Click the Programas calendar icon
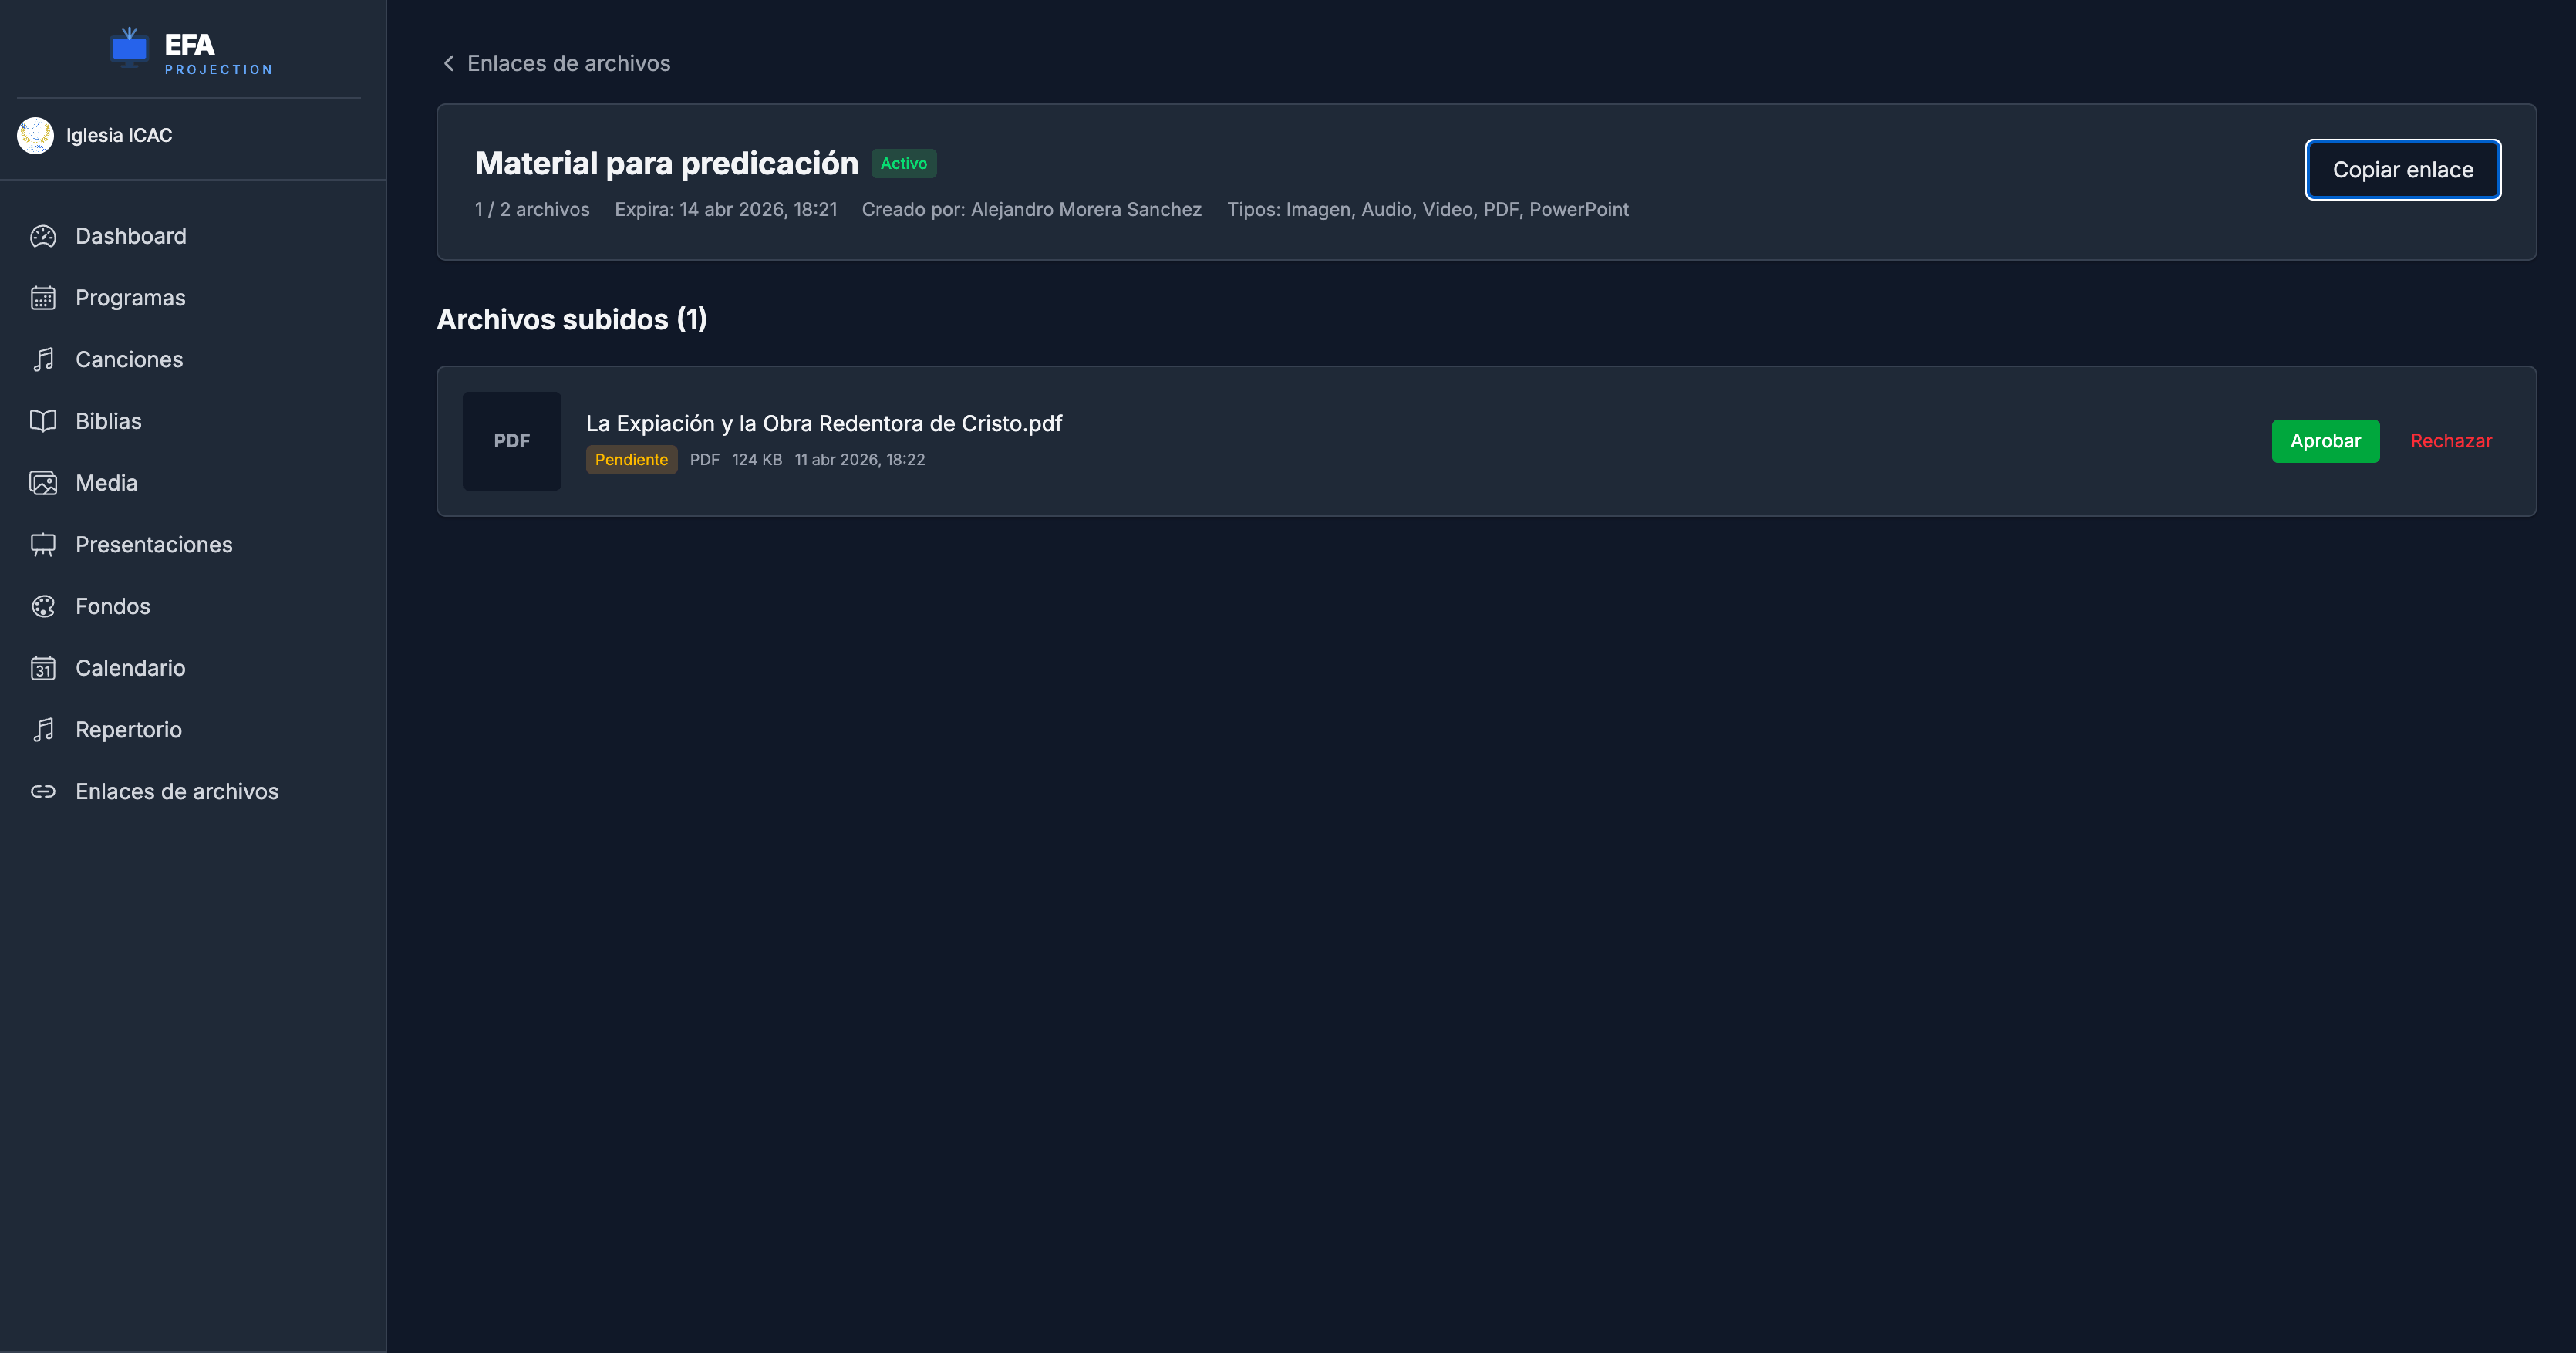The width and height of the screenshot is (2576, 1353). 43,298
